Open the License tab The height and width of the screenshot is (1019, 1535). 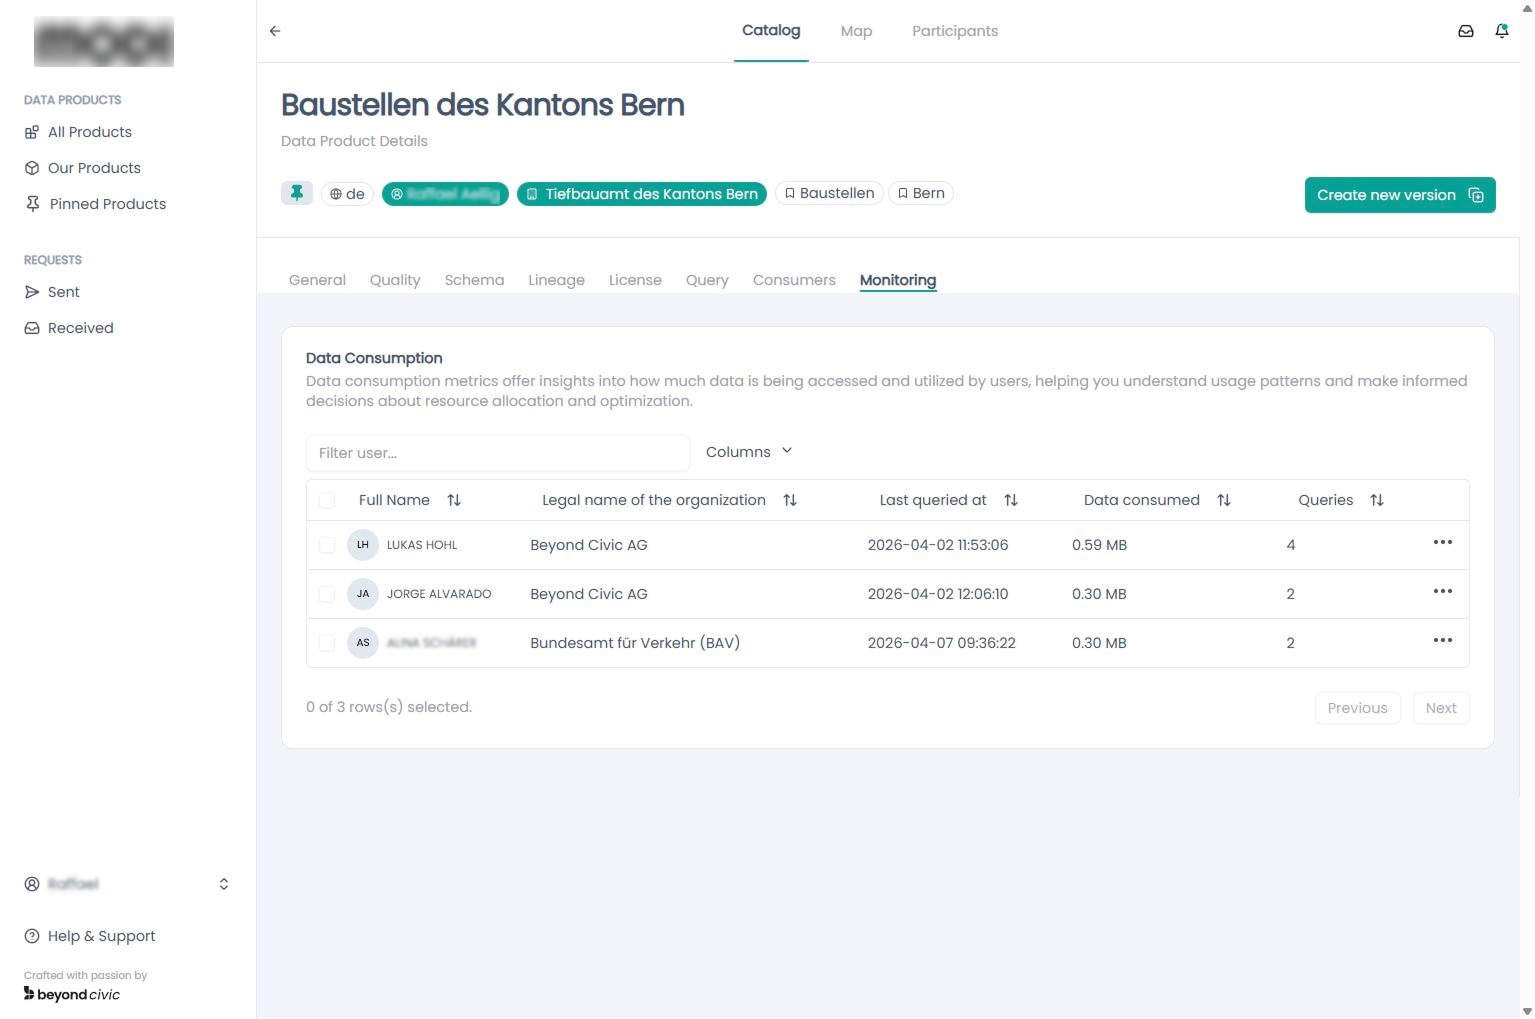635,280
